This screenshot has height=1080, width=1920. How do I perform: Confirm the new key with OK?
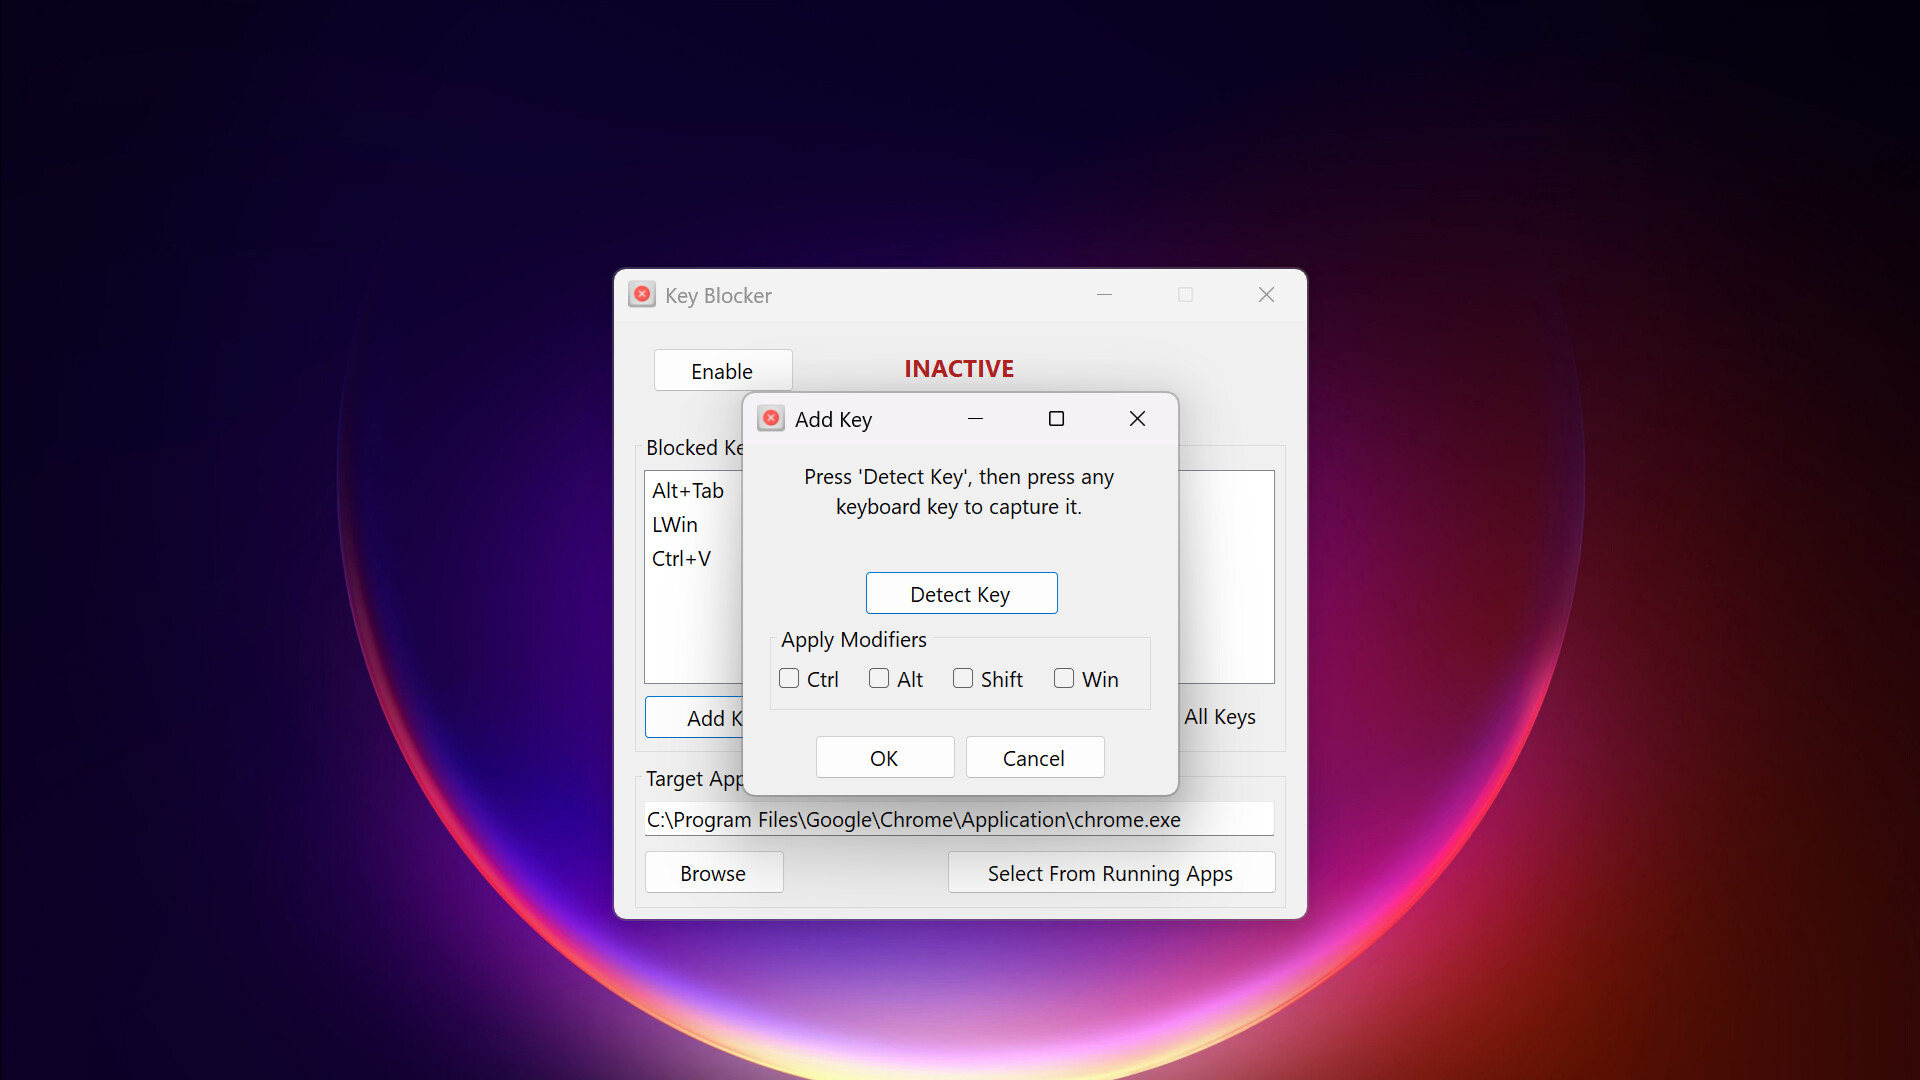click(884, 757)
